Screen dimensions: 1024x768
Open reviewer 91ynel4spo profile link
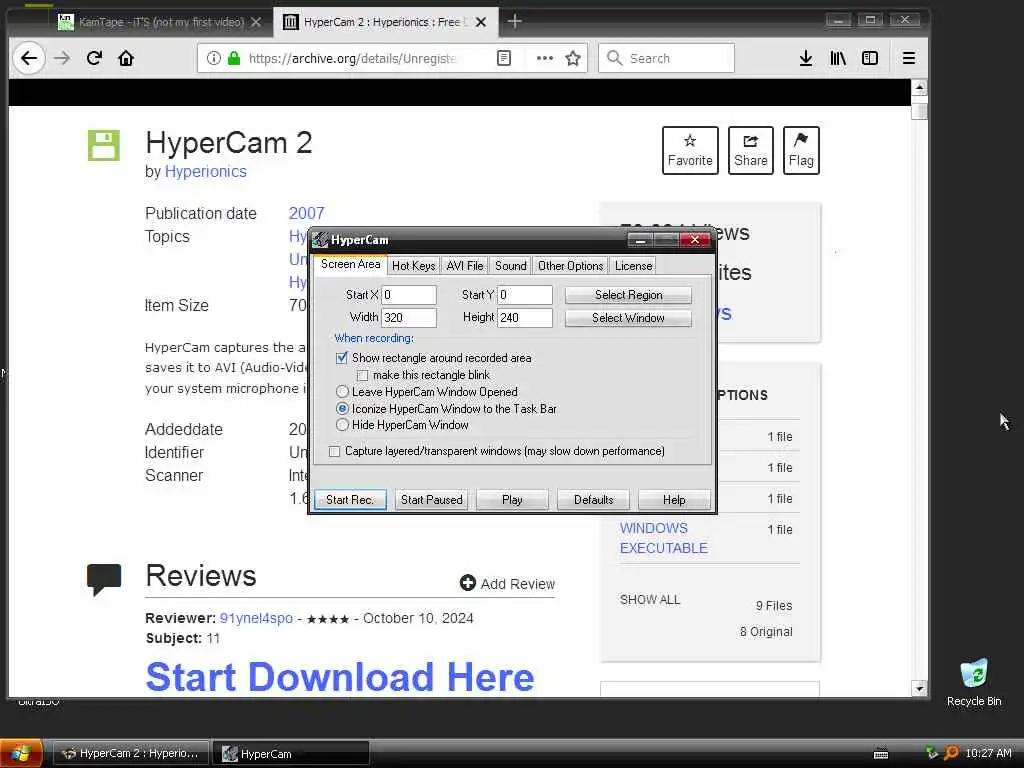pos(256,618)
